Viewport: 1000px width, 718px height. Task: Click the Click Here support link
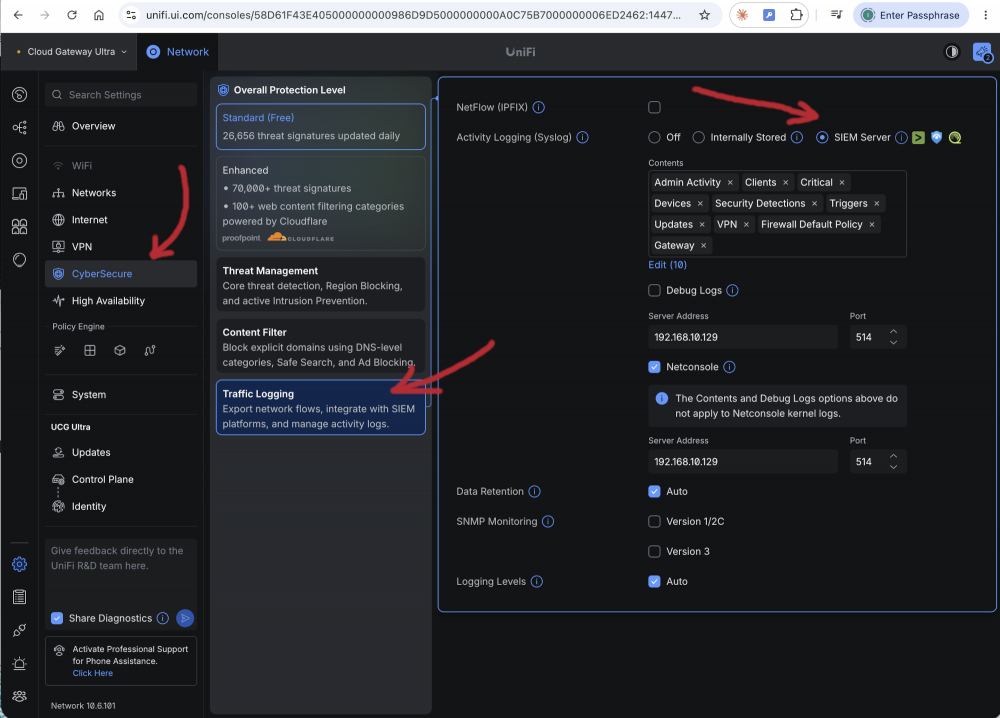tap(92, 673)
